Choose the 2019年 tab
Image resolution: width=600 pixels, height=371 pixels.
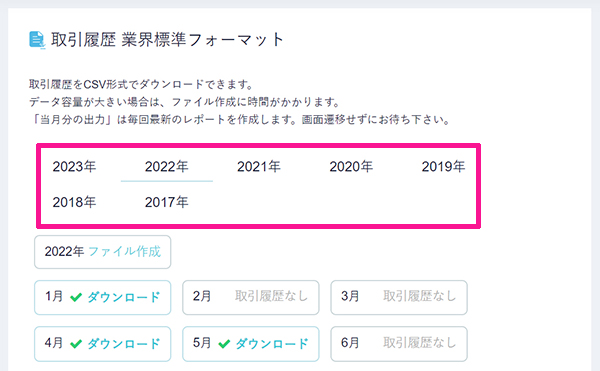[443, 167]
